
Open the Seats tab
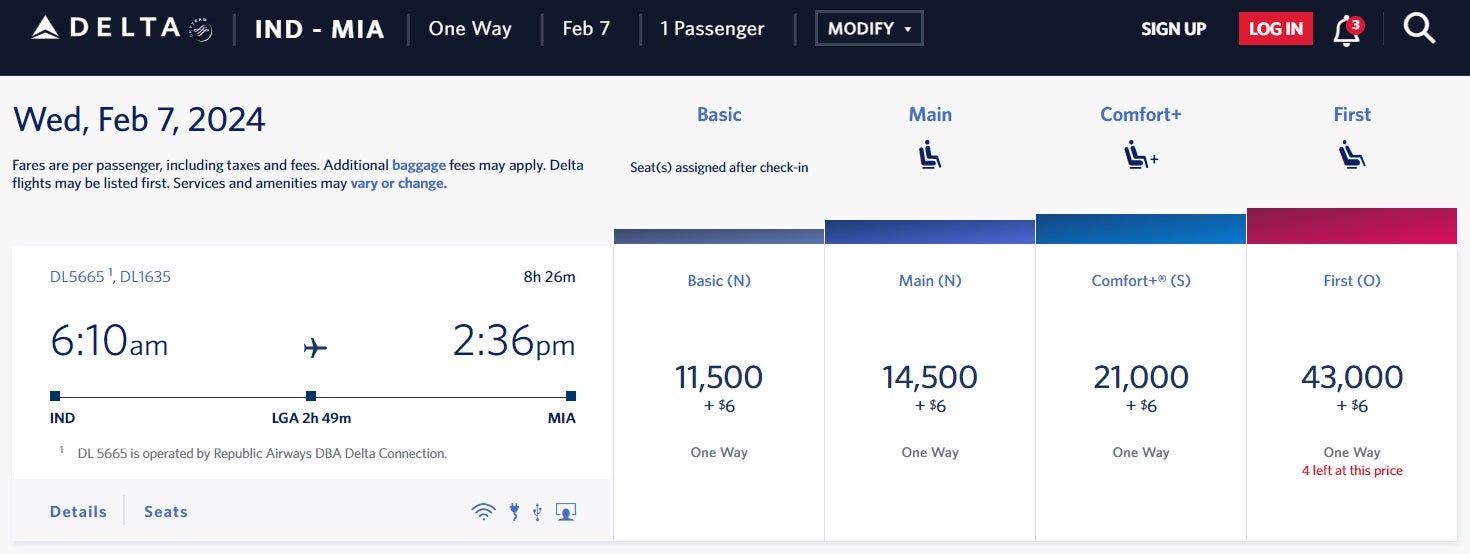(166, 511)
